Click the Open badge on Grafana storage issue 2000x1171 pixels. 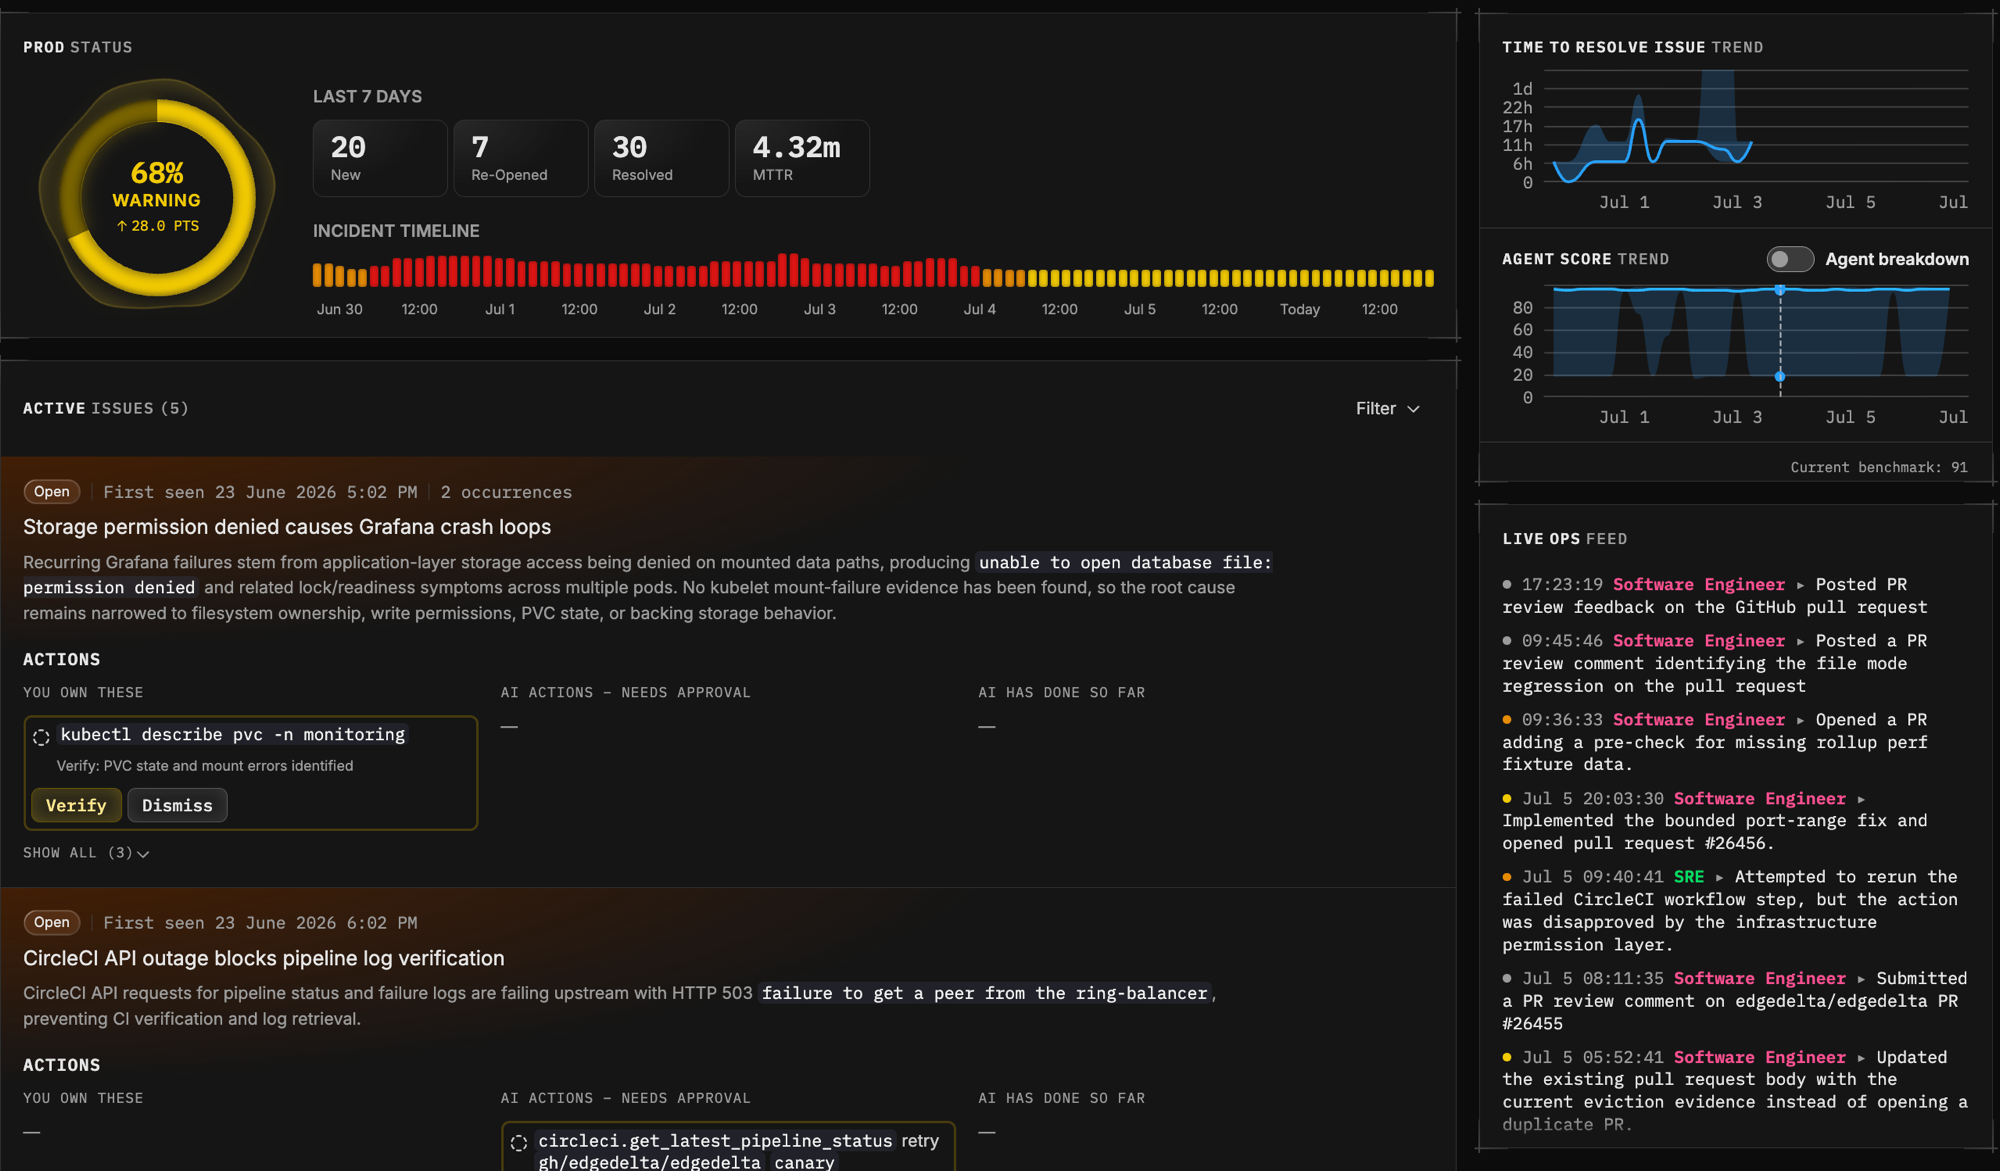pyautogui.click(x=52, y=491)
